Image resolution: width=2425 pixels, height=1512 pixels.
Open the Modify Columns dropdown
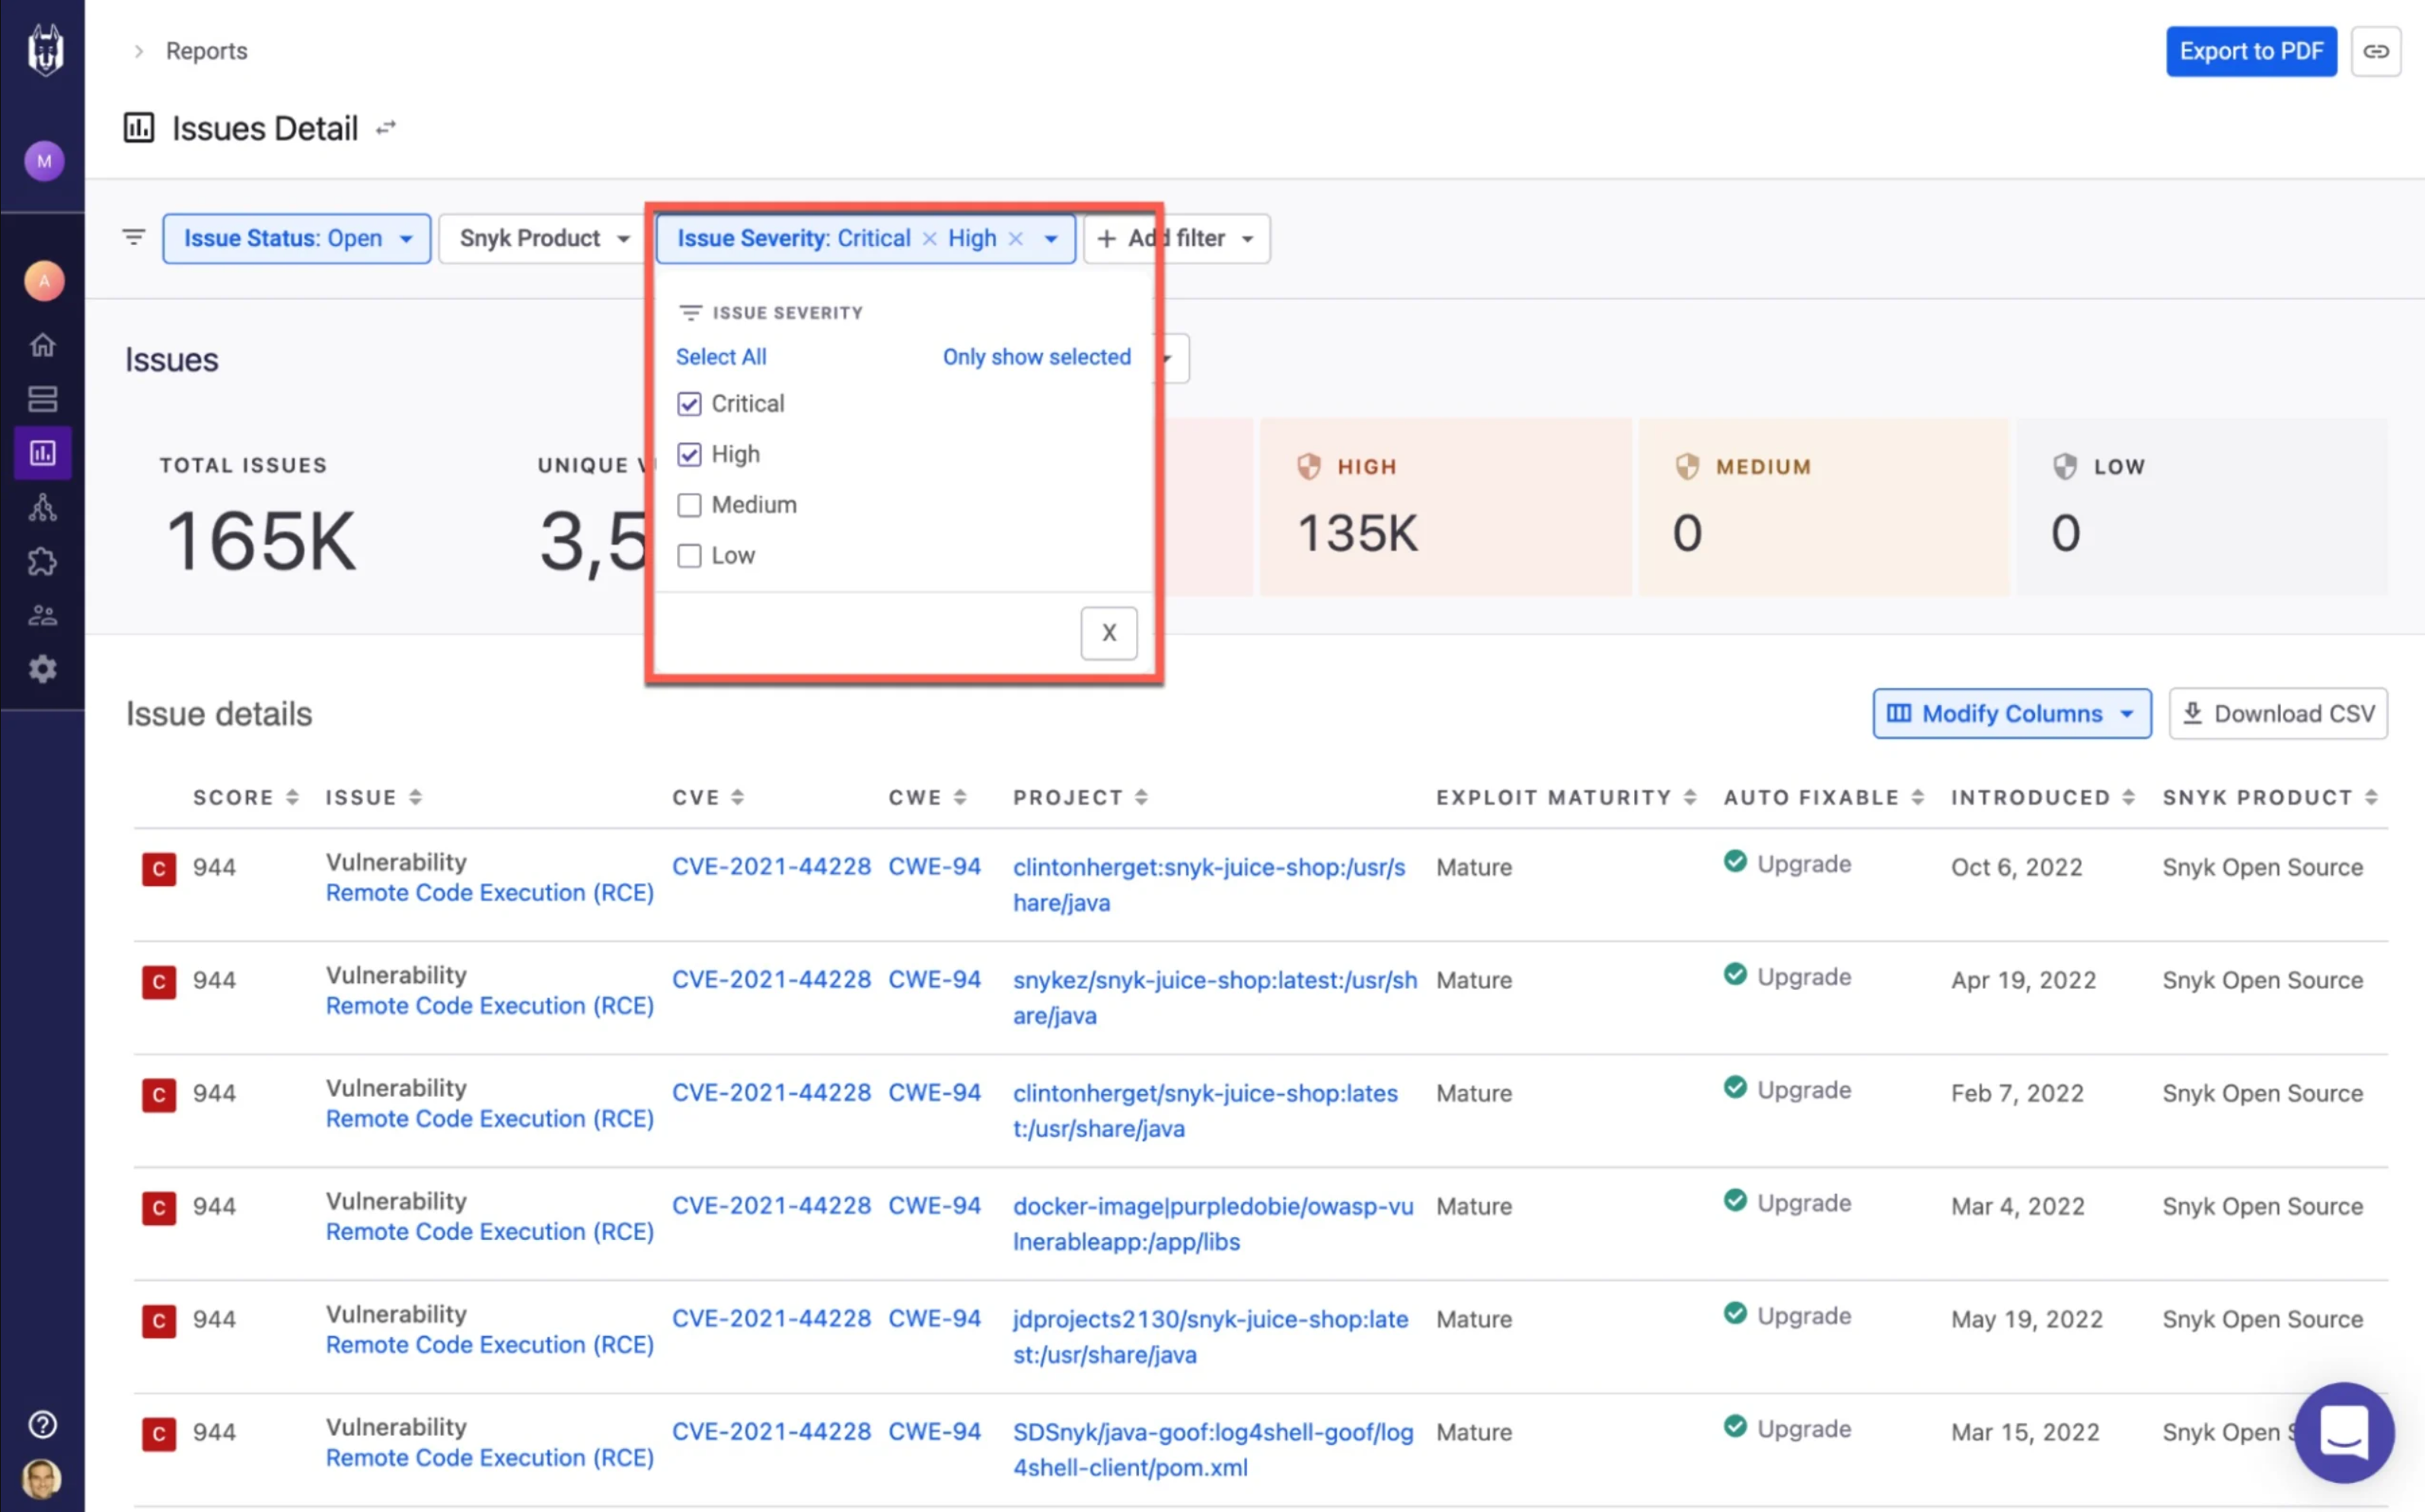[x=2011, y=714]
